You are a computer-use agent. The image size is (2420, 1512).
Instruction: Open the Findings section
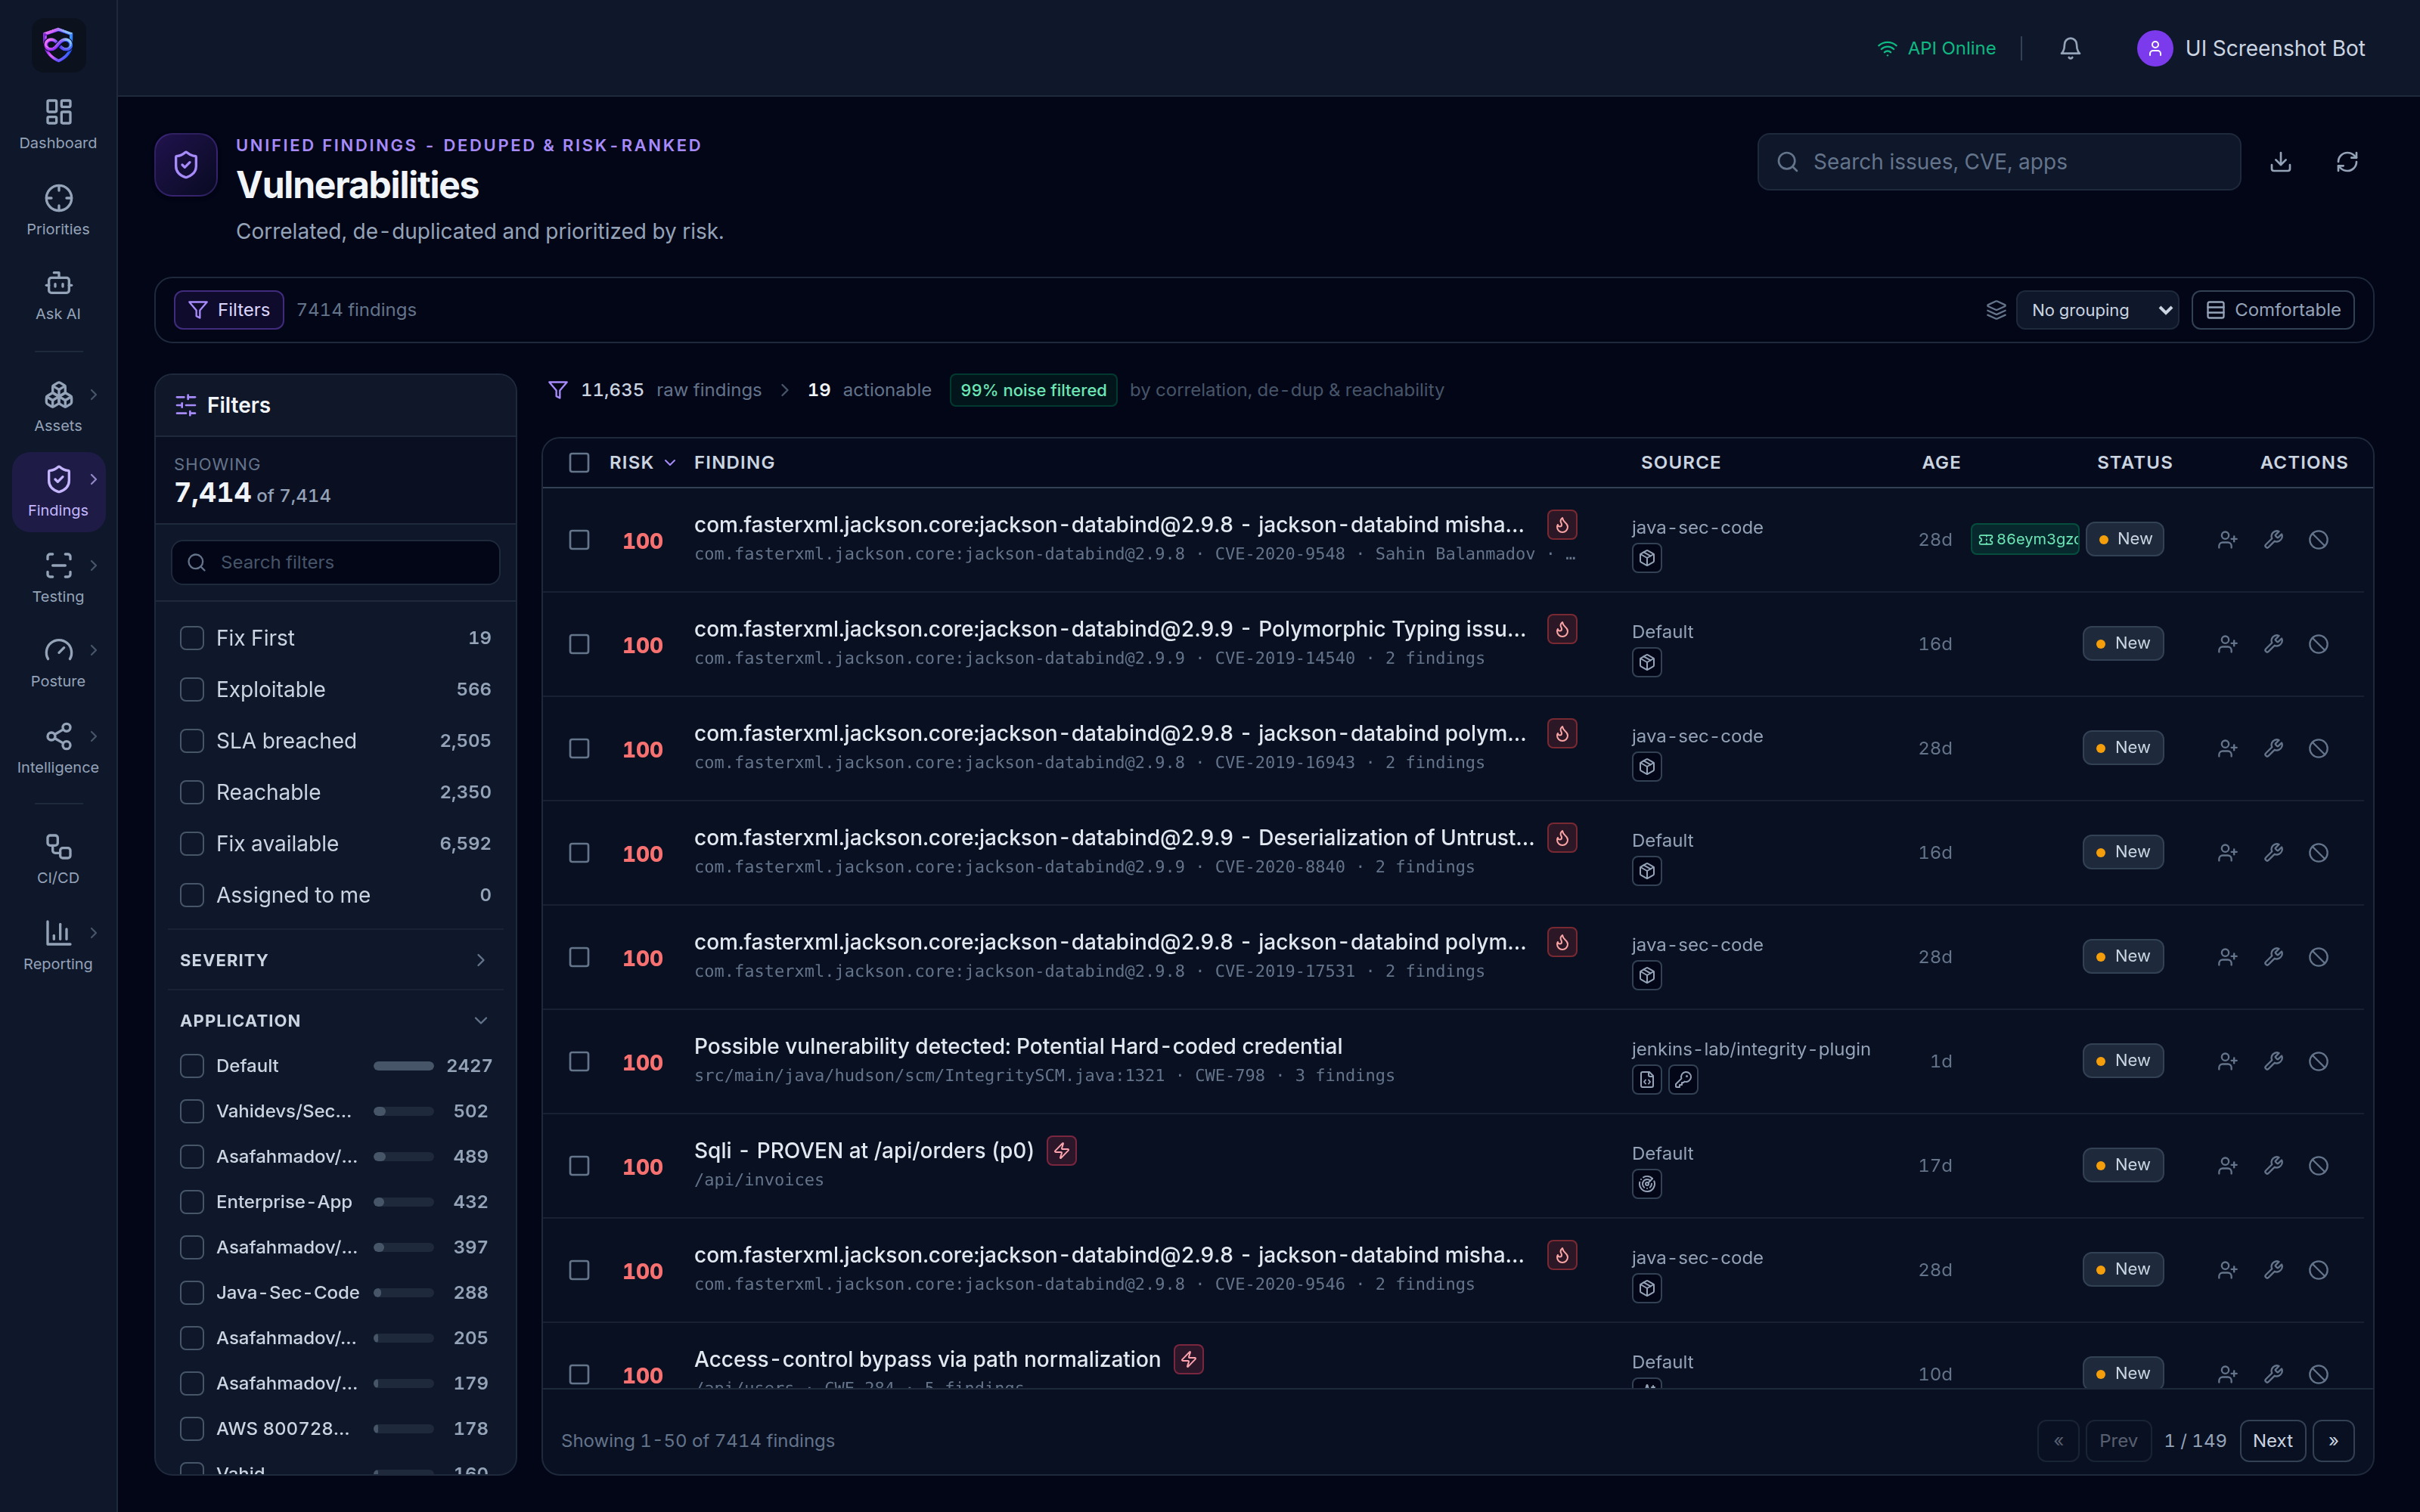click(x=58, y=492)
